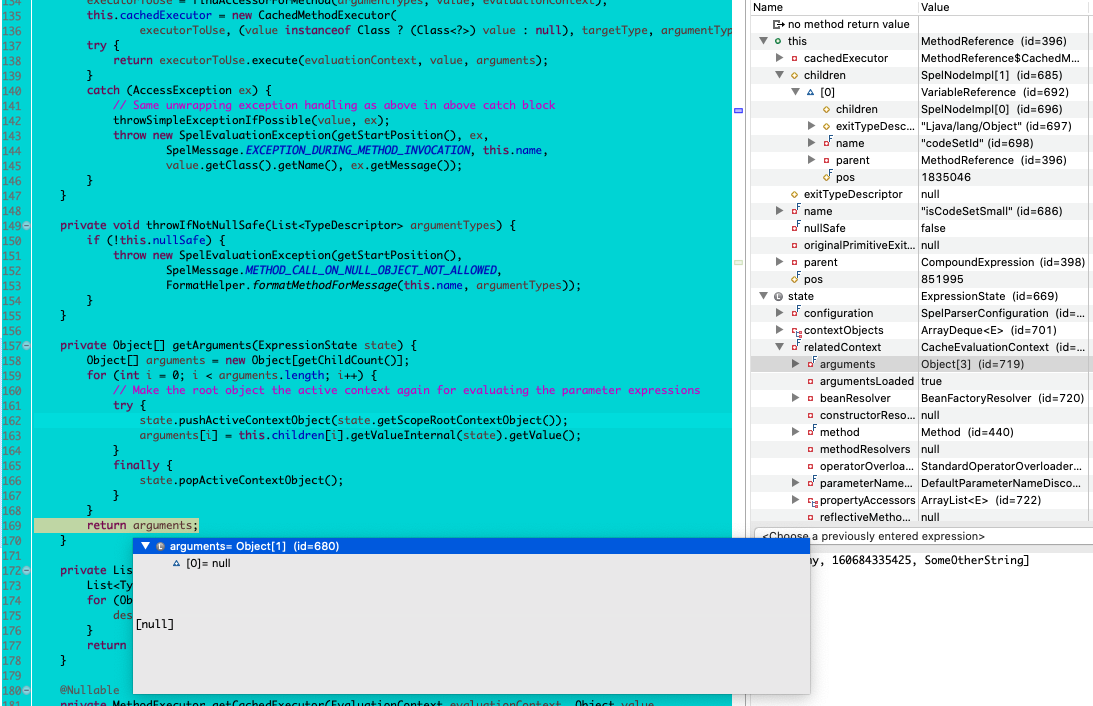Click the cachedExecutor field icon

click(795, 59)
